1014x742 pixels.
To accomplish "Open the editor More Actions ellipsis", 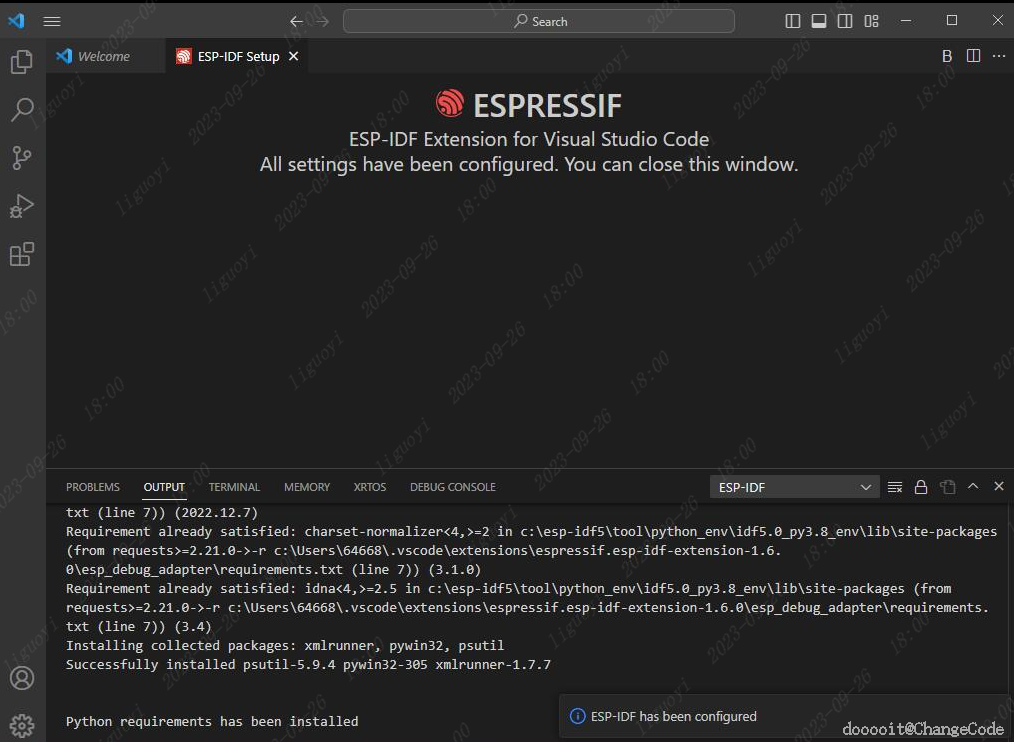I will click(999, 56).
